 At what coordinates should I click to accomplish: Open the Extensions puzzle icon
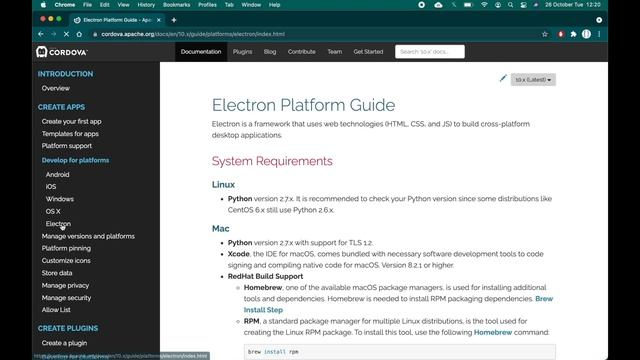pos(573,34)
